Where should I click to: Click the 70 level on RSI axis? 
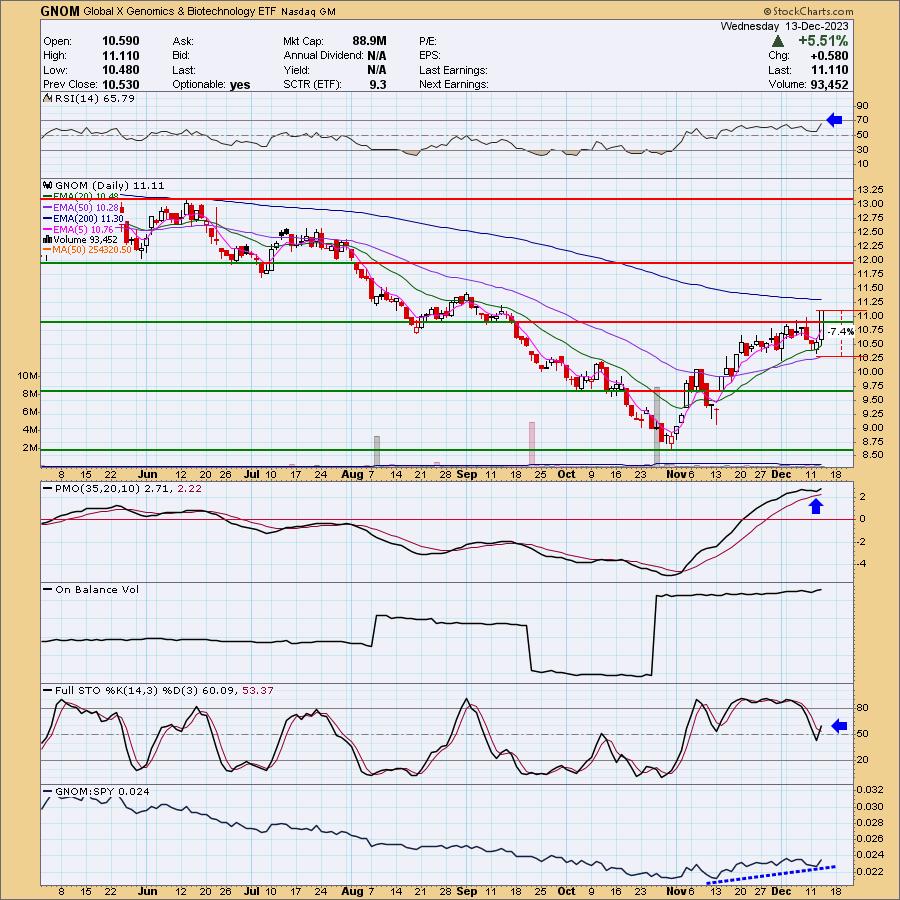pyautogui.click(x=862, y=120)
